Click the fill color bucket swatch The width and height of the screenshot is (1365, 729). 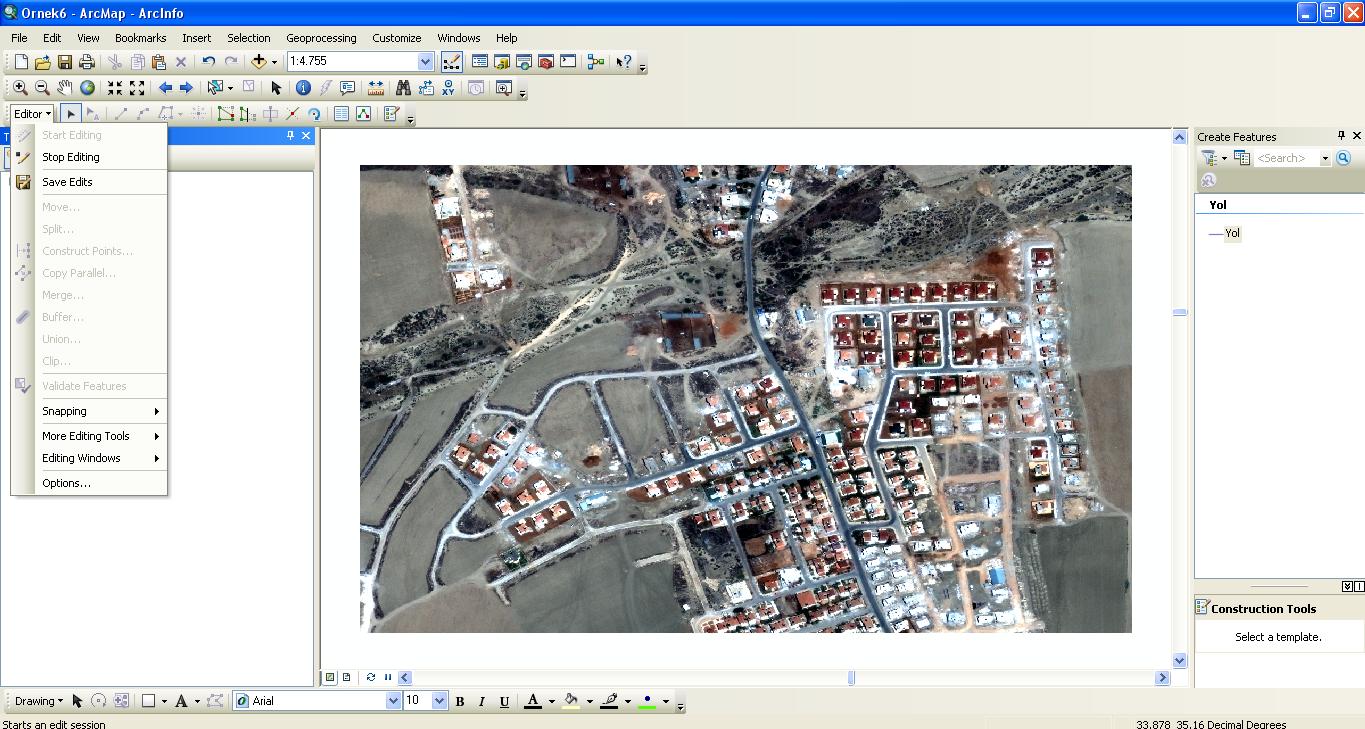[x=571, y=701]
